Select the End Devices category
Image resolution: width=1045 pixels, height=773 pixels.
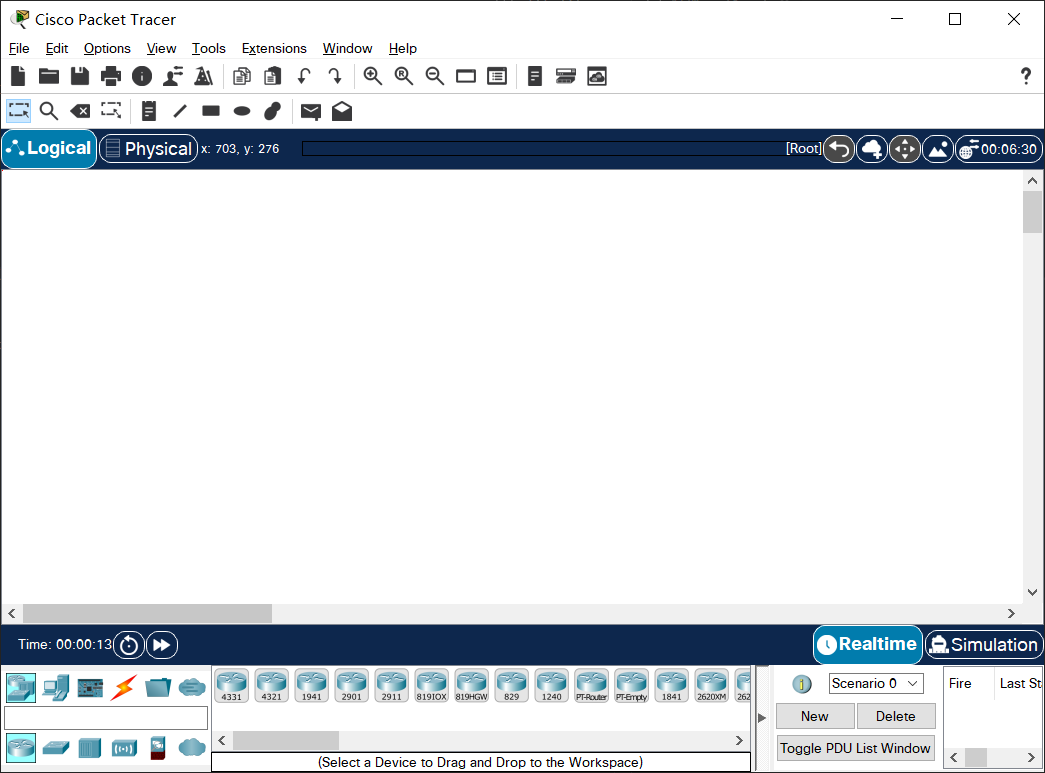coord(56,688)
